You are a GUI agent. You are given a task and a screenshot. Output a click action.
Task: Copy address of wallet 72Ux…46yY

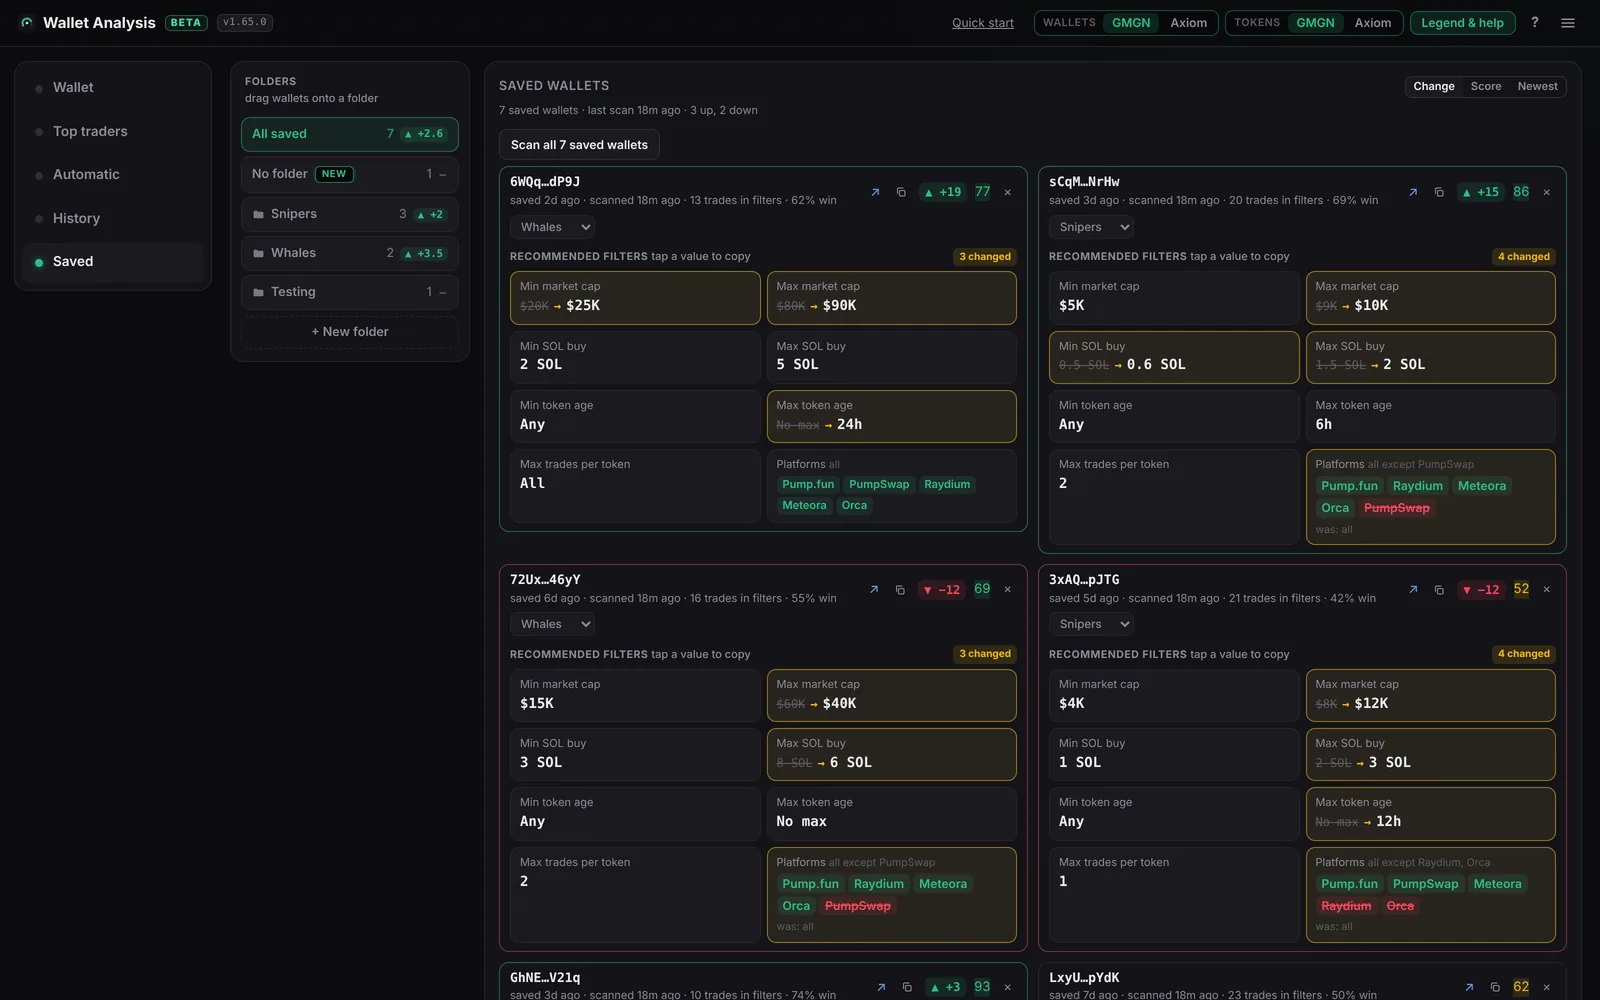[900, 590]
